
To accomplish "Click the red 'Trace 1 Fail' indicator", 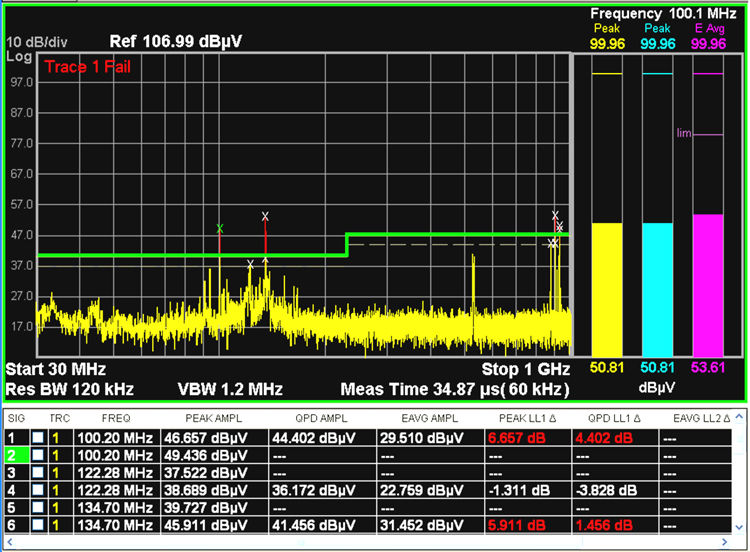I will click(x=88, y=66).
